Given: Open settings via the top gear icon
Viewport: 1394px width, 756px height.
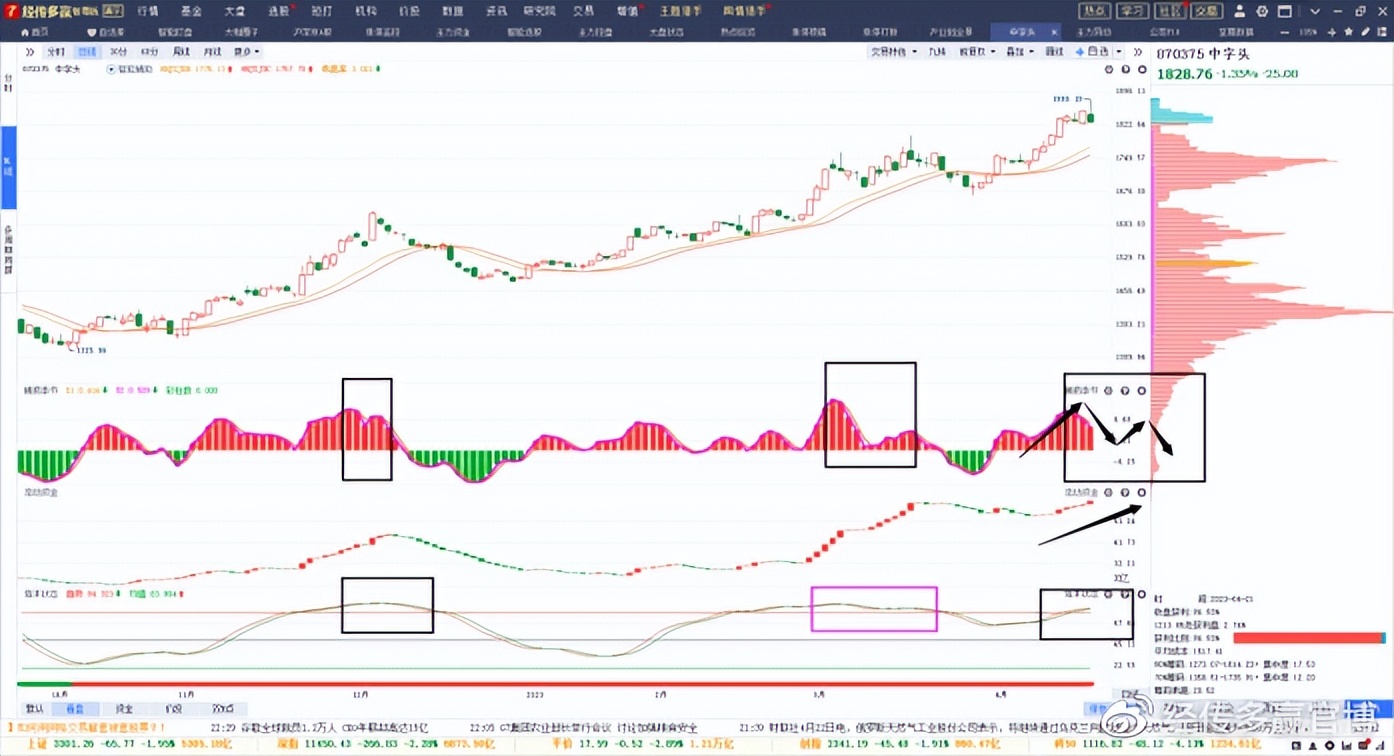Looking at the screenshot, I should [x=1262, y=11].
